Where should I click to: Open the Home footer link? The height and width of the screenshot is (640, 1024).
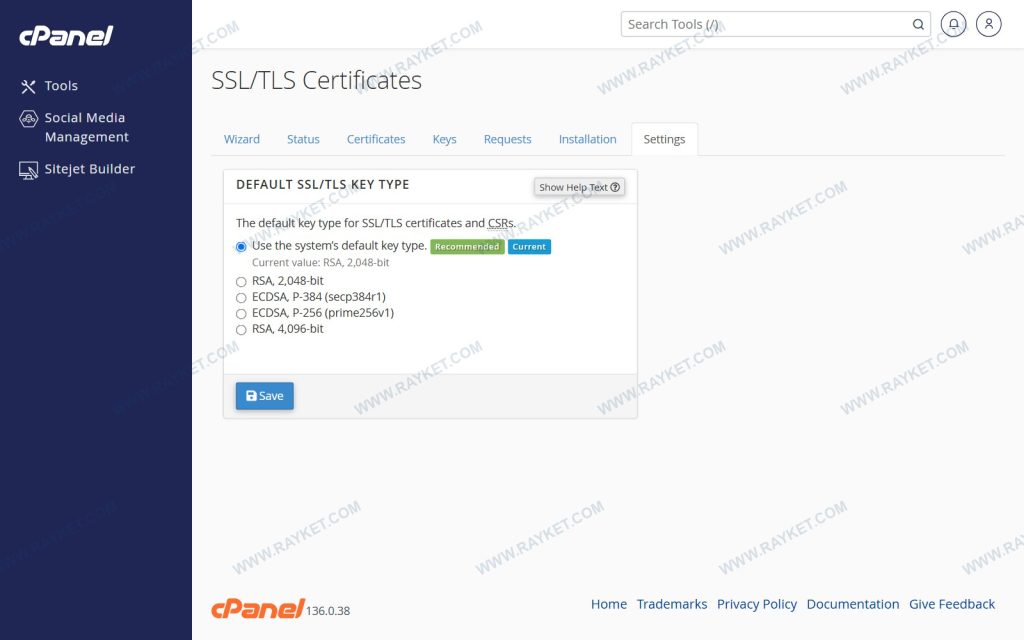tap(609, 604)
